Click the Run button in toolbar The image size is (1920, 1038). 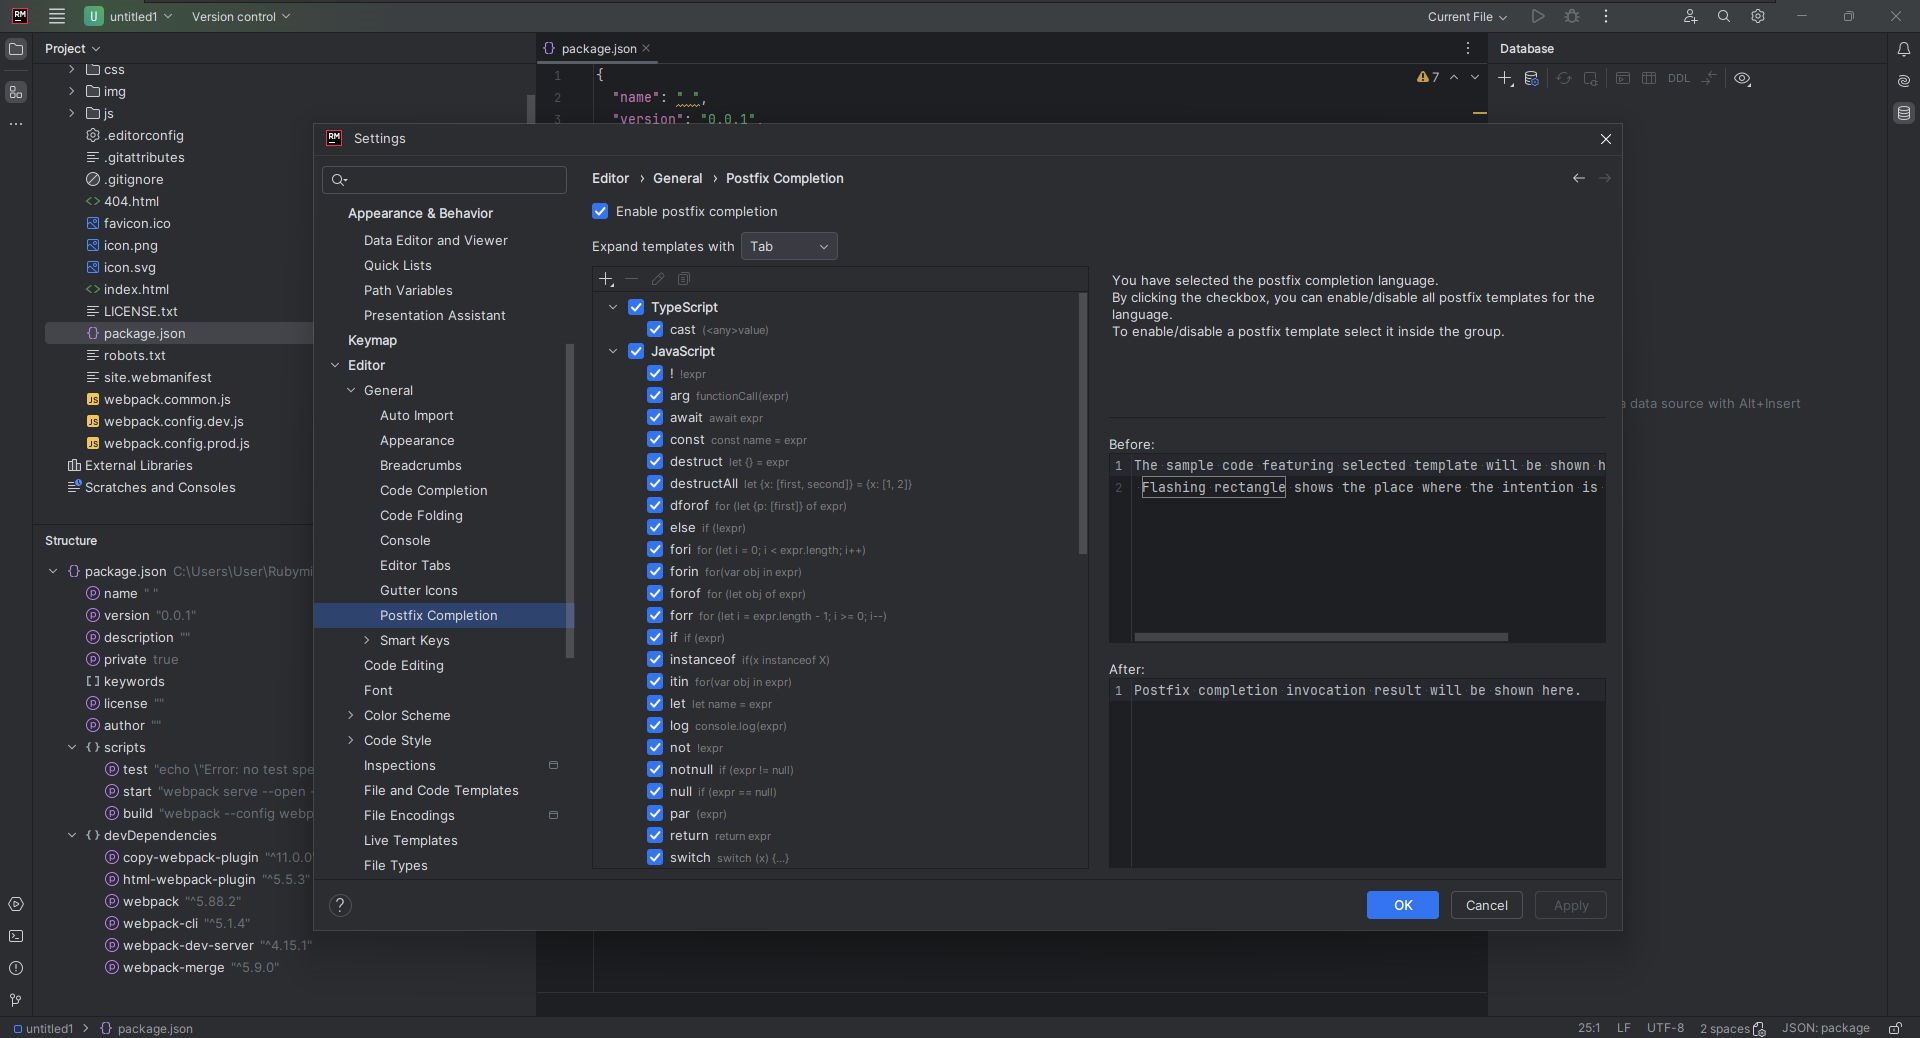(1538, 16)
